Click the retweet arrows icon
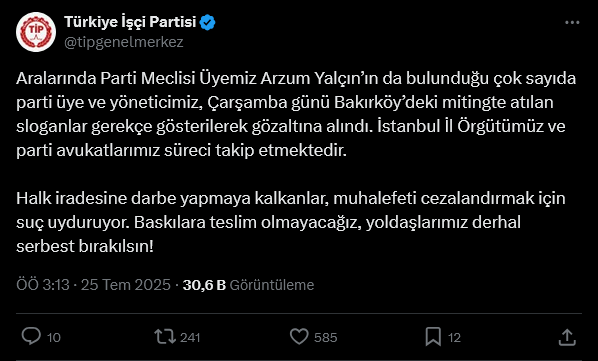Screen dimensions: 598x361 click(165, 337)
